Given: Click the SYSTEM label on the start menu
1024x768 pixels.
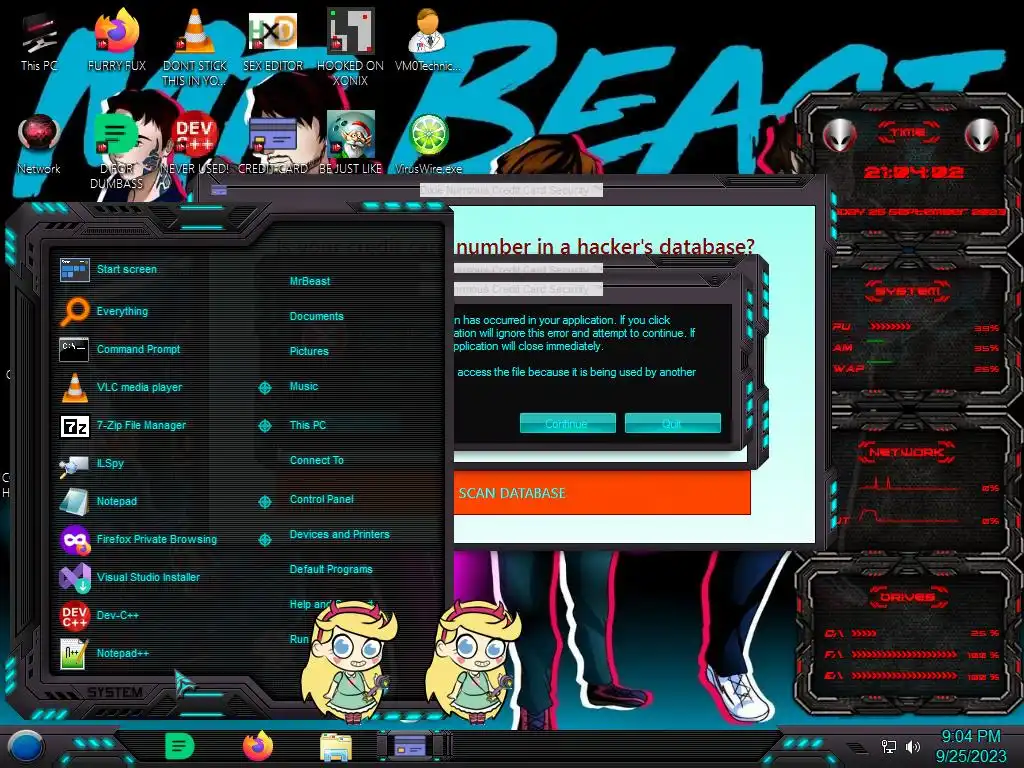Looking at the screenshot, I should (x=115, y=692).
